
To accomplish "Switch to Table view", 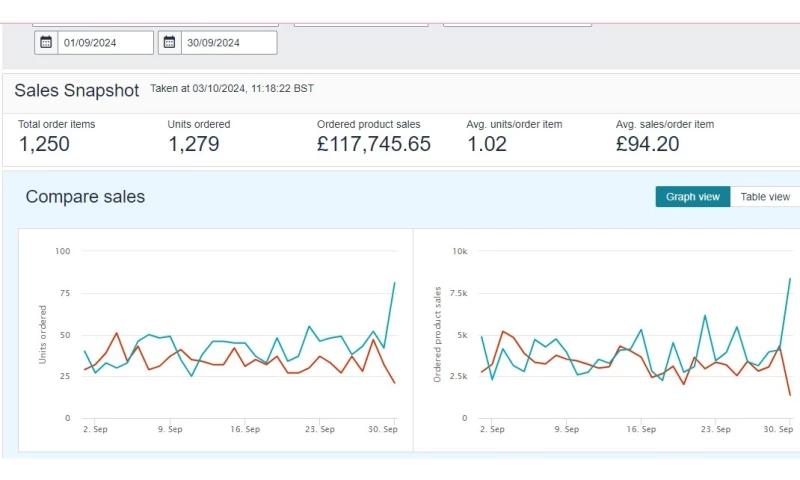I will coord(765,197).
